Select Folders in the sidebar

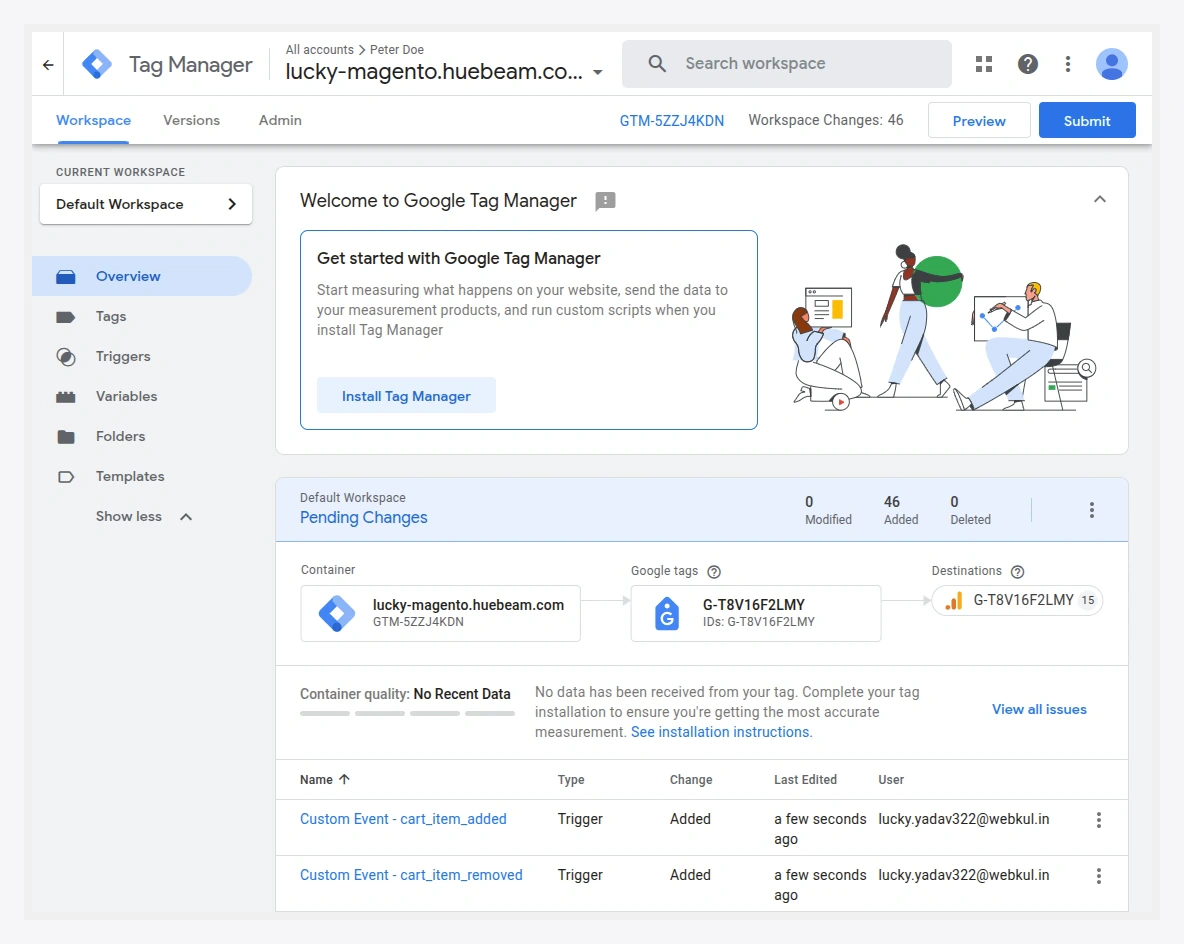tap(142, 437)
